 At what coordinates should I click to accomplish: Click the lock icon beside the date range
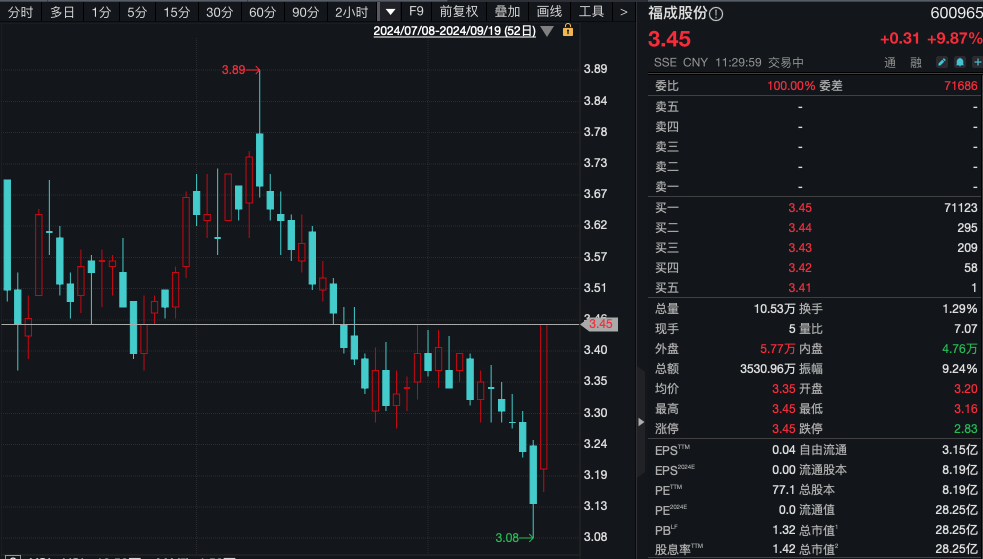coord(568,31)
